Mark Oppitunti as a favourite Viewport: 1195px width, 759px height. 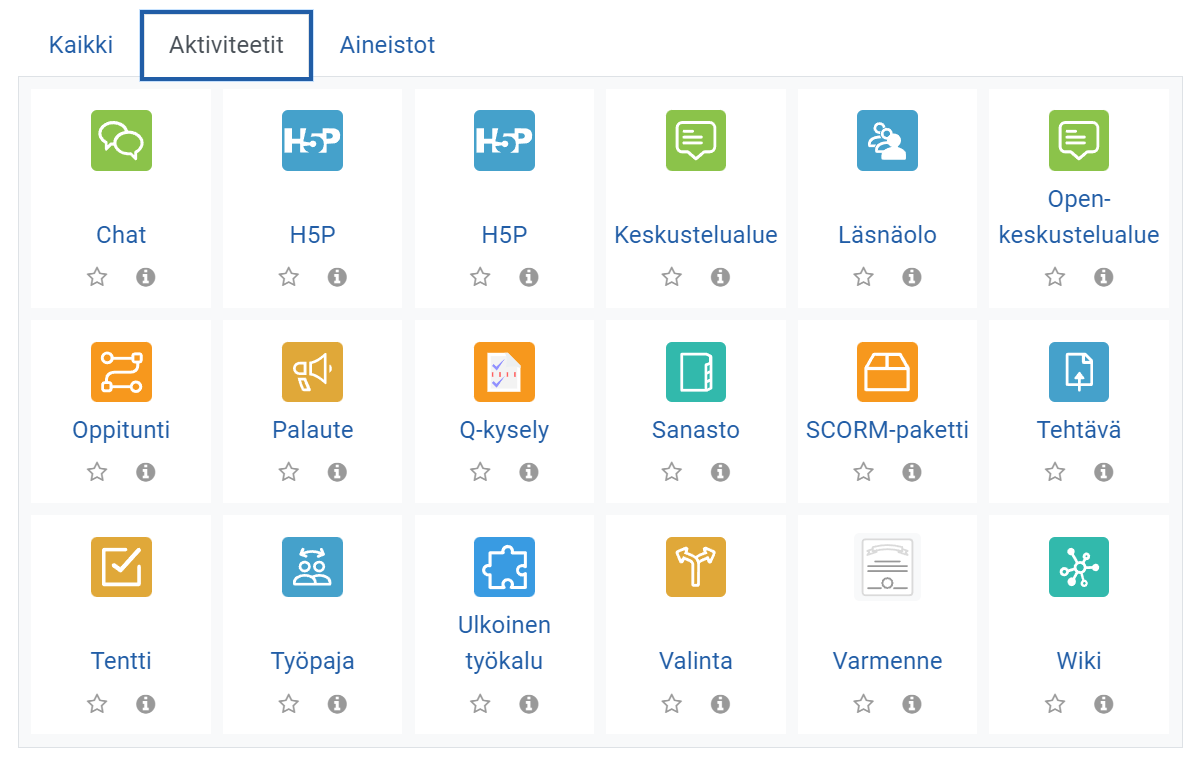(x=97, y=472)
